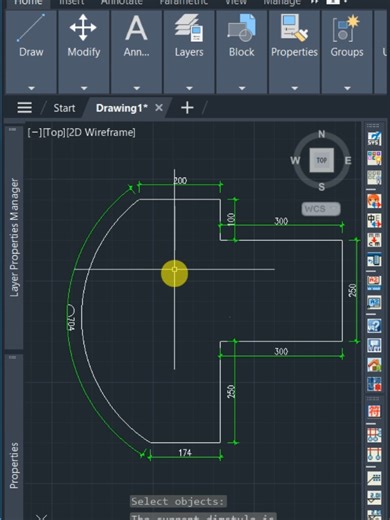Click the blue building panel toolbar icon

click(374, 260)
